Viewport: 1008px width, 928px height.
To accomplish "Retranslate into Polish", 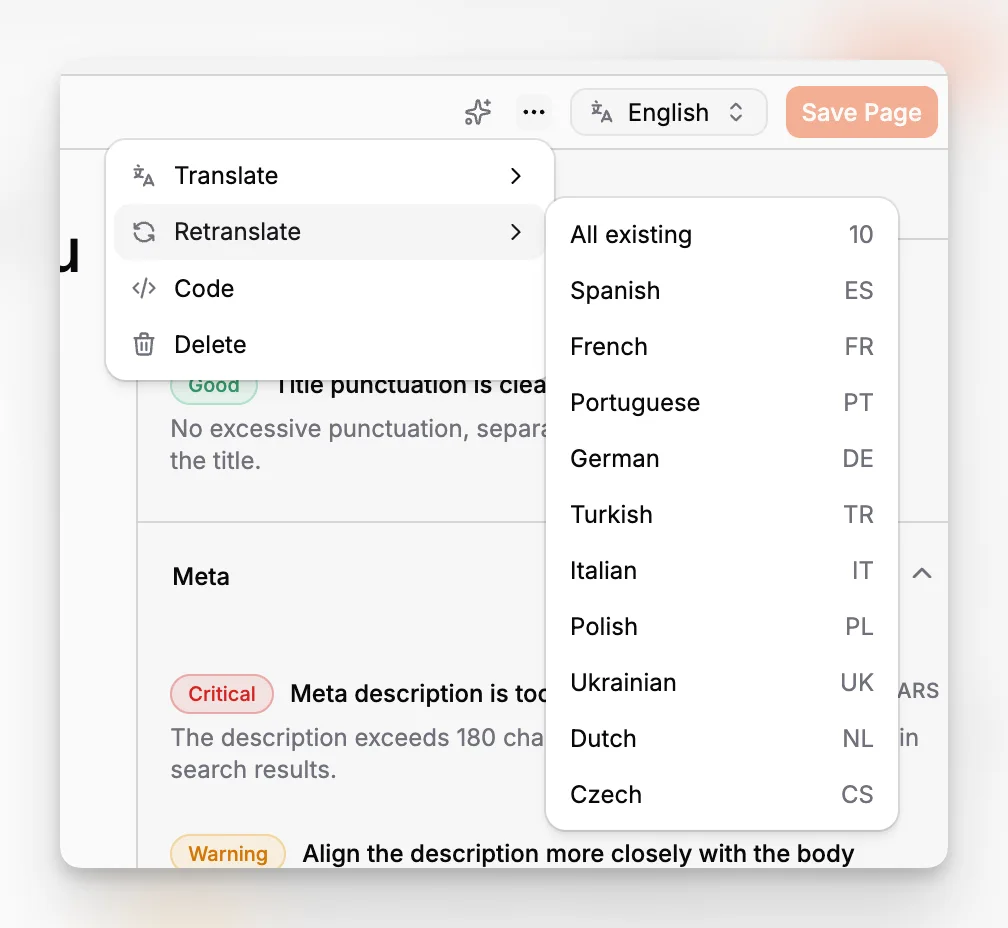I will click(x=721, y=627).
